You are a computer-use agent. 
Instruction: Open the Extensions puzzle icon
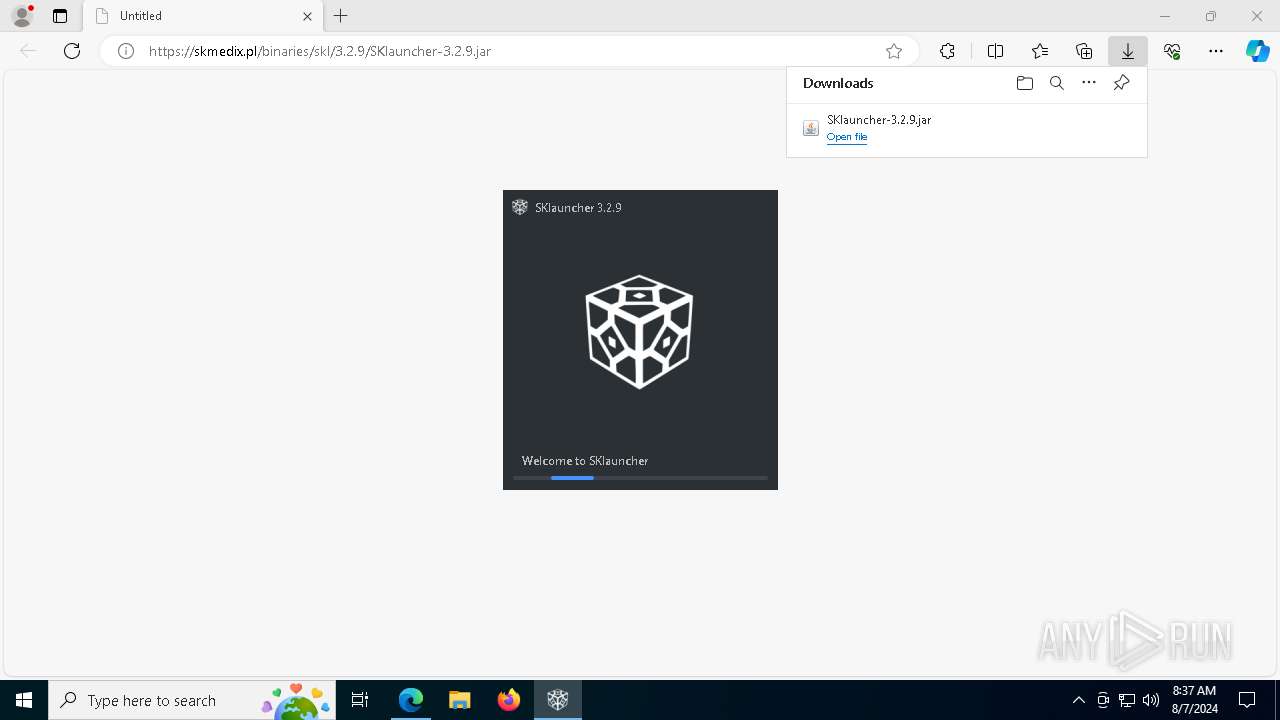click(x=947, y=51)
